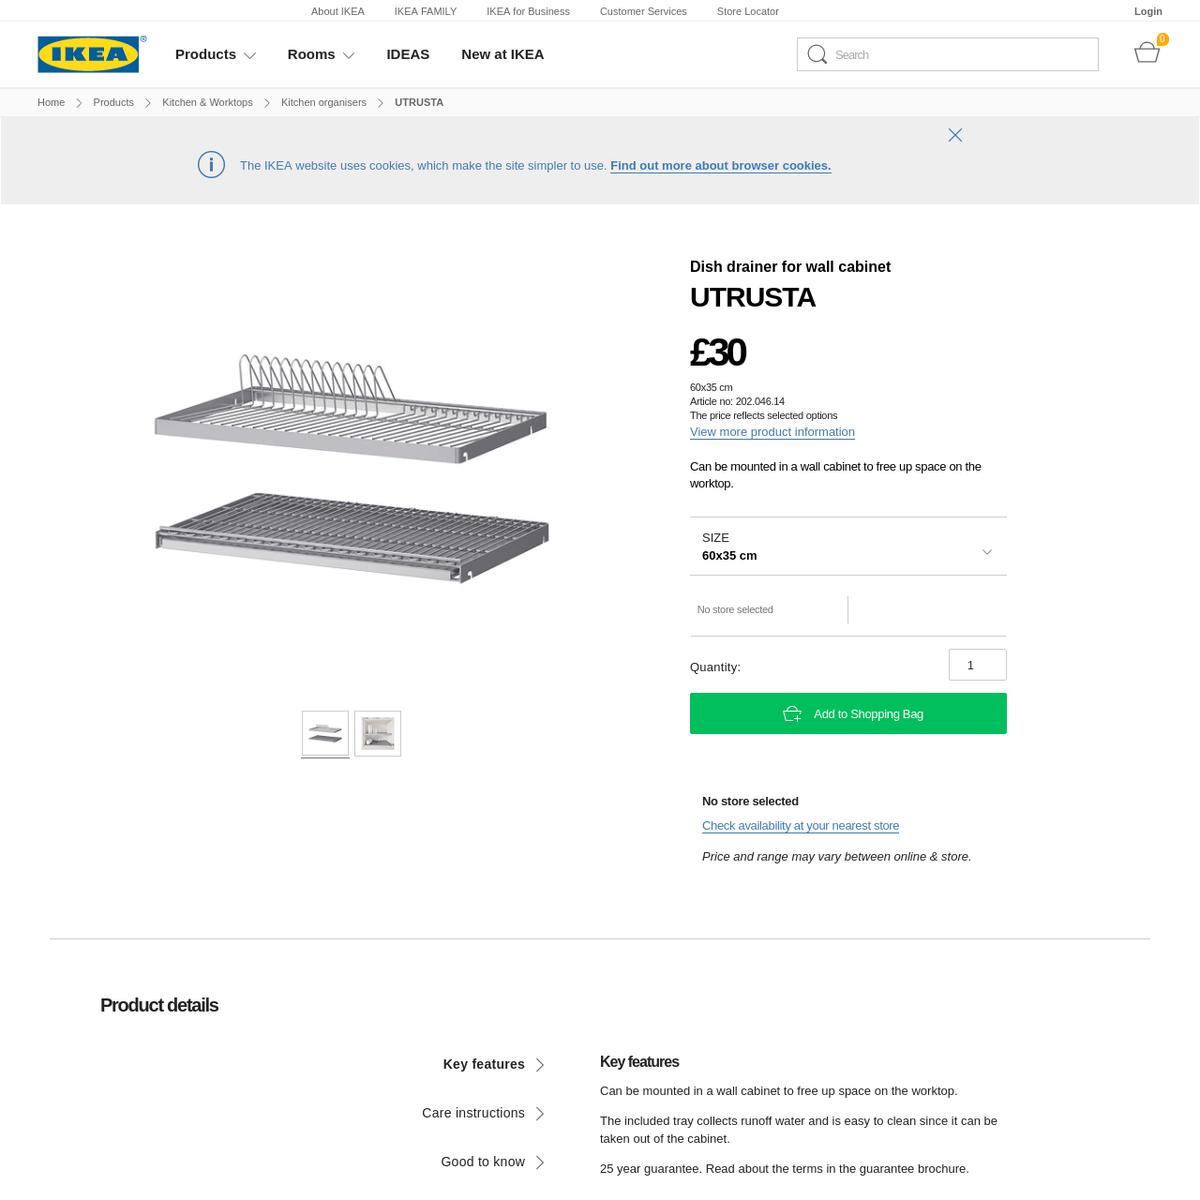This screenshot has height=1200, width=1200.
Task: Add product to Shopping Bag
Action: (x=848, y=714)
